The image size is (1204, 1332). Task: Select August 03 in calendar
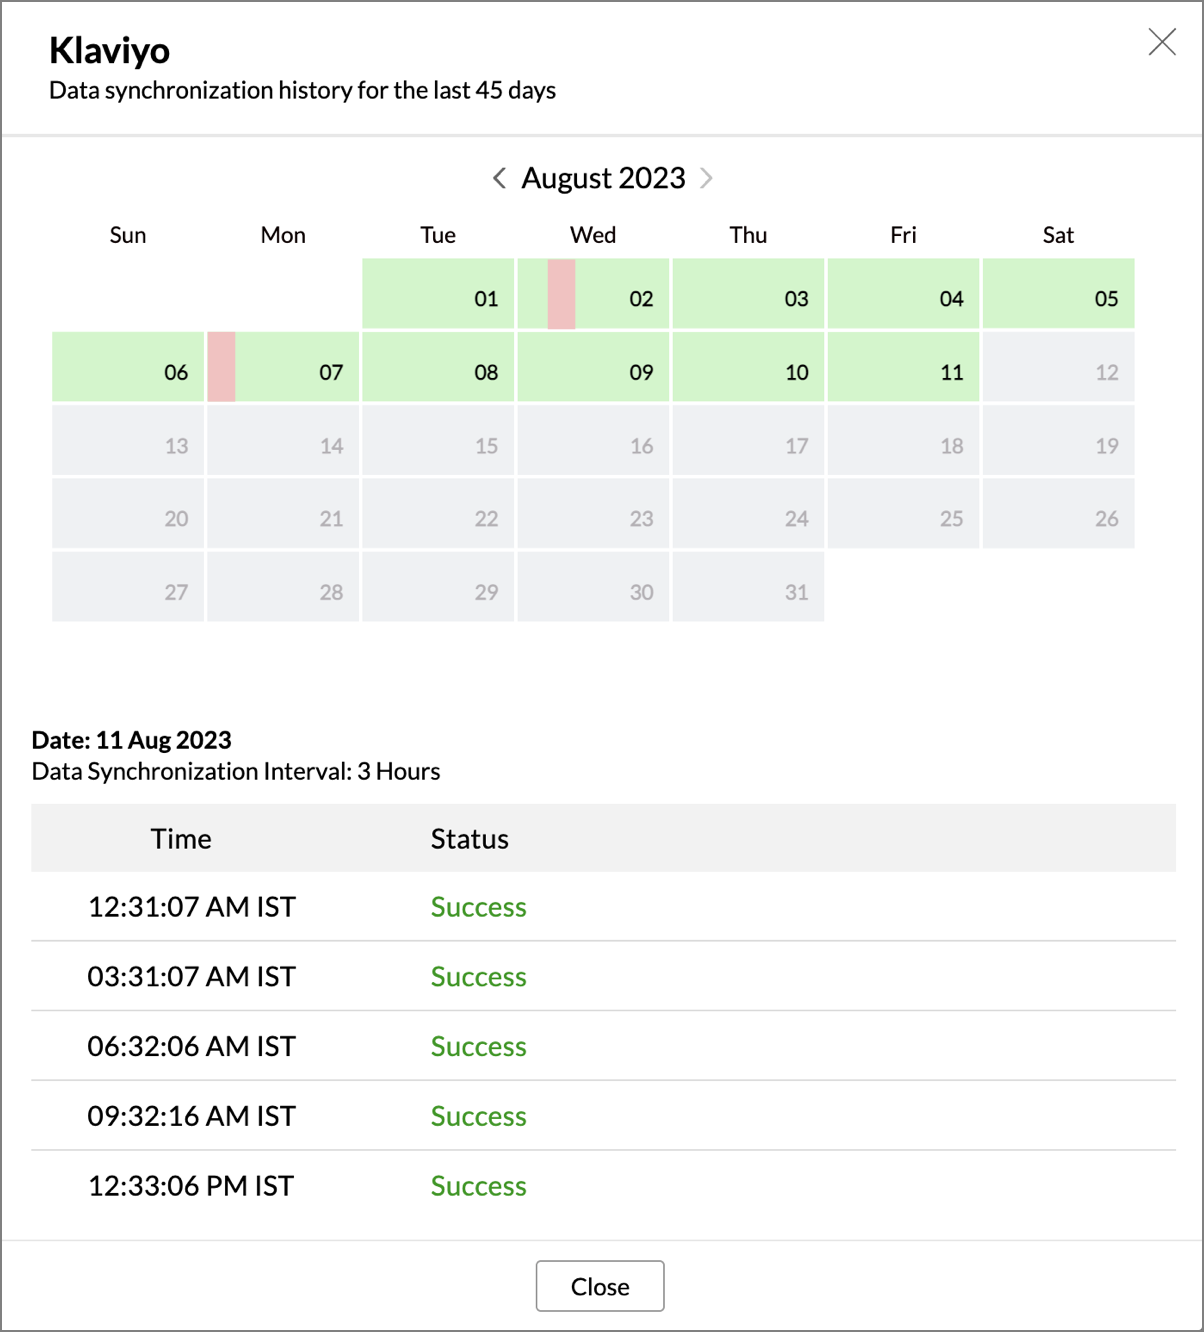(748, 294)
